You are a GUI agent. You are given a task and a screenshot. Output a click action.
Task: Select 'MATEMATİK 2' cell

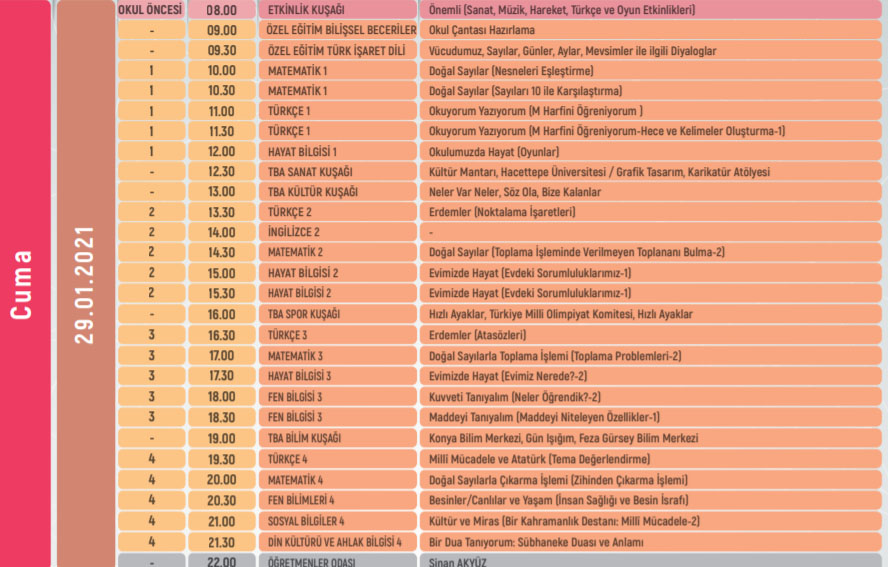[x=338, y=252]
